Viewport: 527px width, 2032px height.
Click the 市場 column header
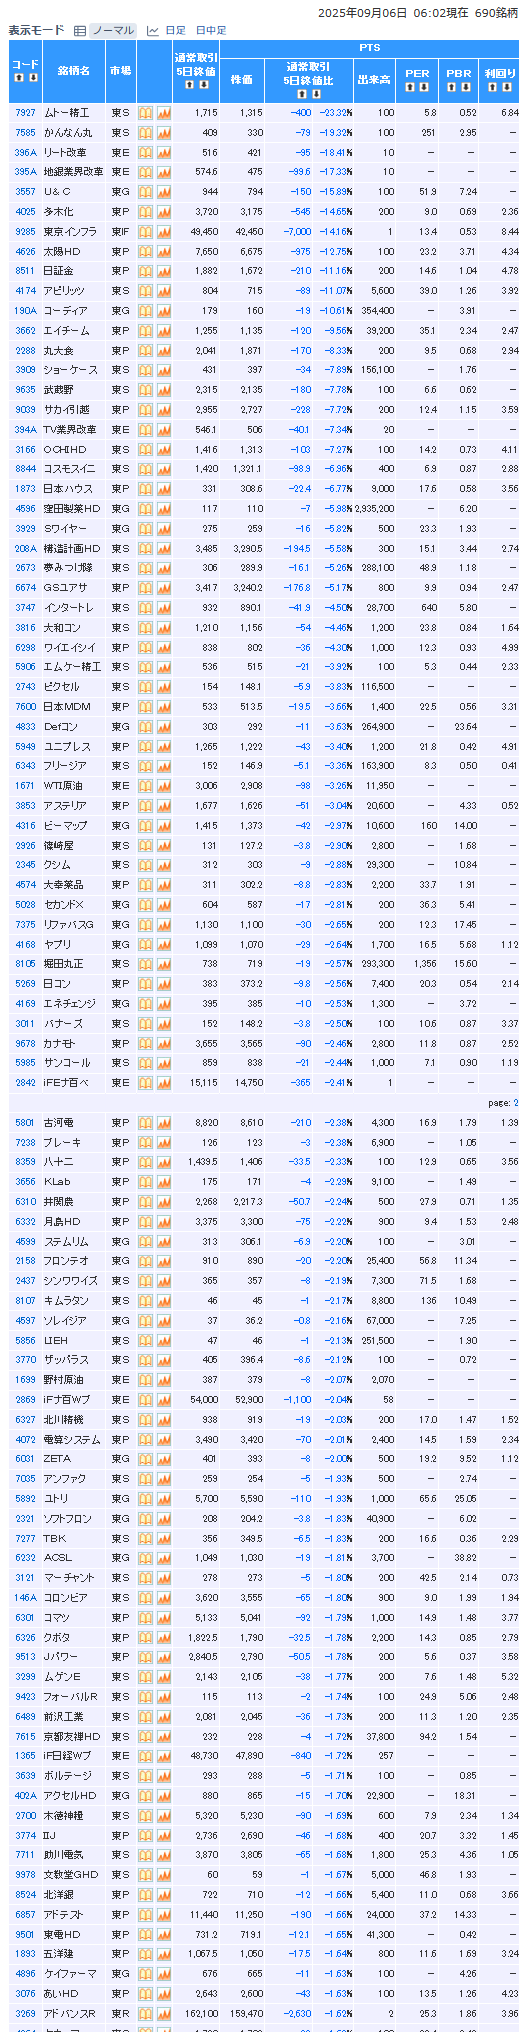120,71
